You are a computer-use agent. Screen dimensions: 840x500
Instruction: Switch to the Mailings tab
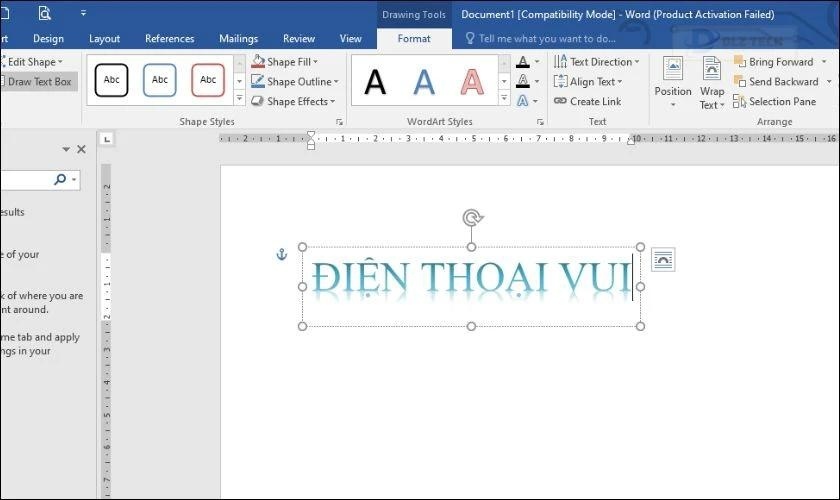(238, 39)
